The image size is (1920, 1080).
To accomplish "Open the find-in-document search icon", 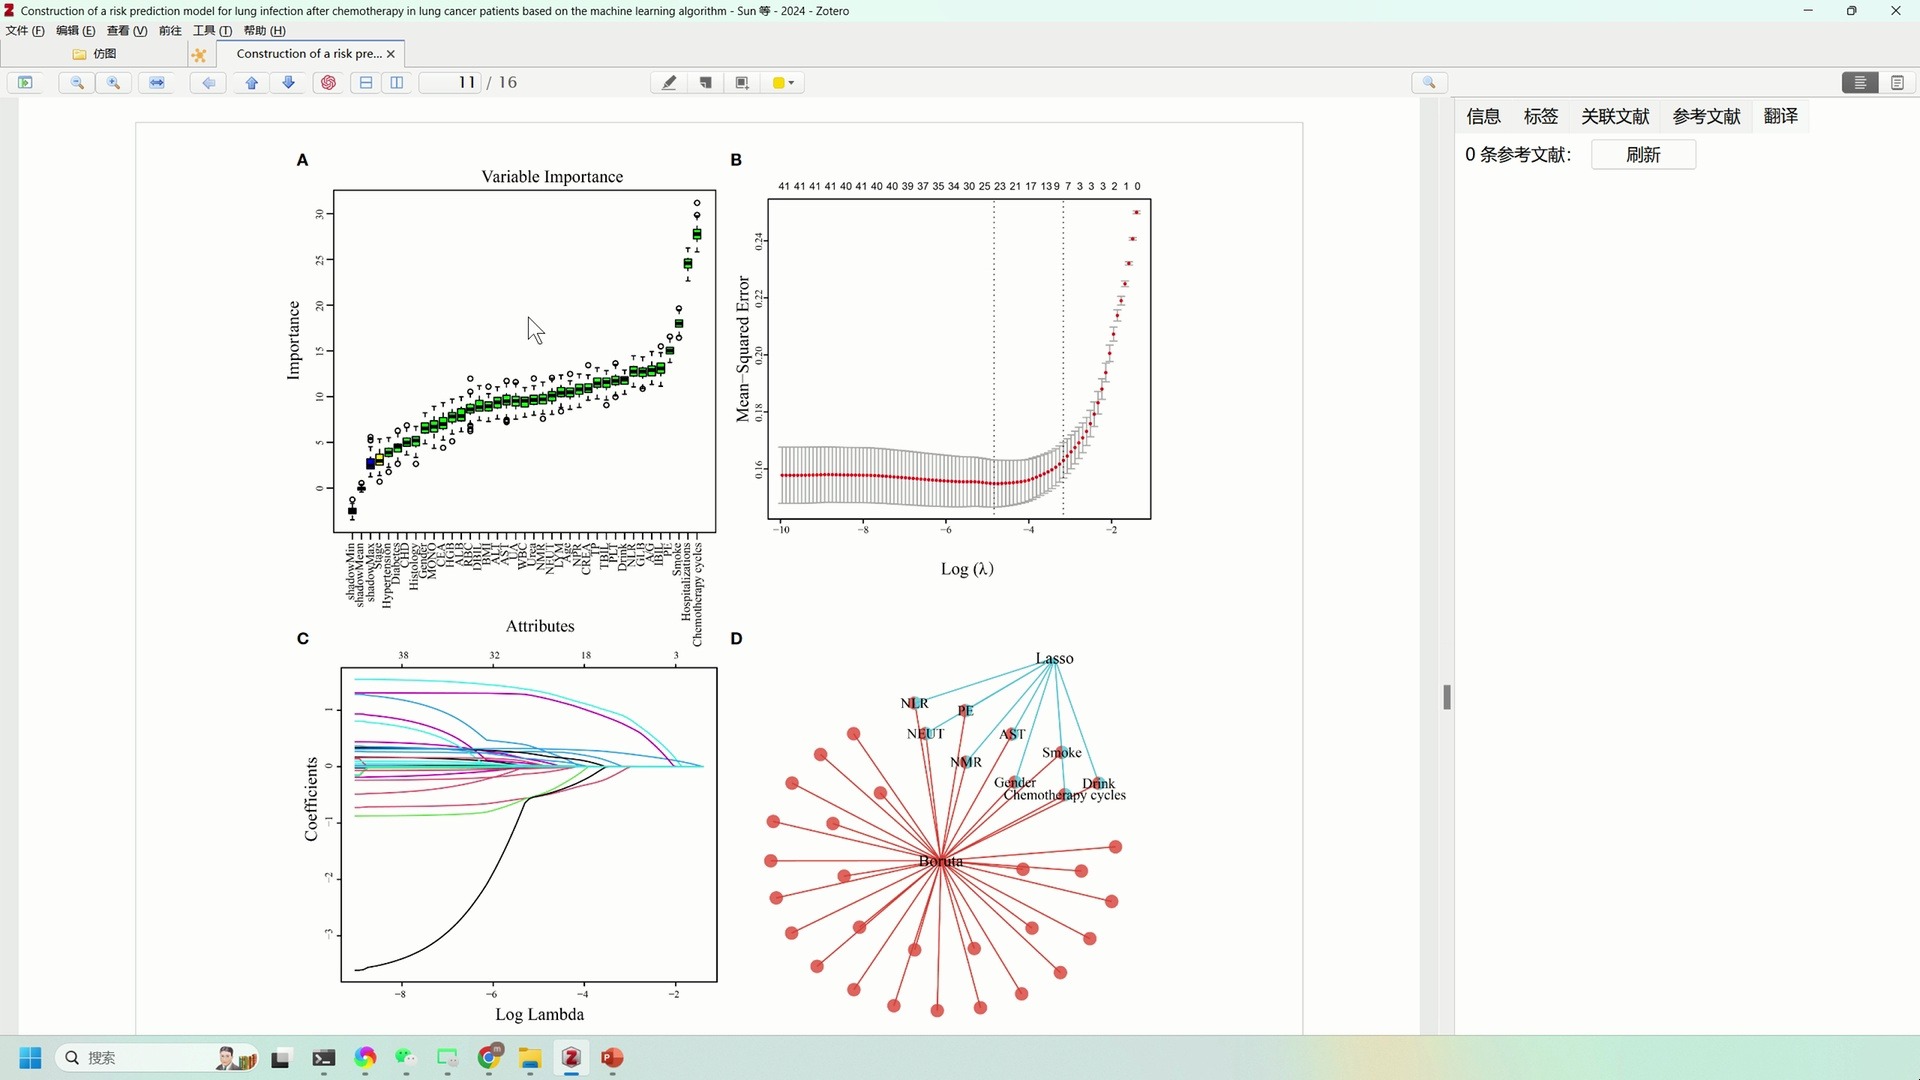I will tap(1429, 83).
